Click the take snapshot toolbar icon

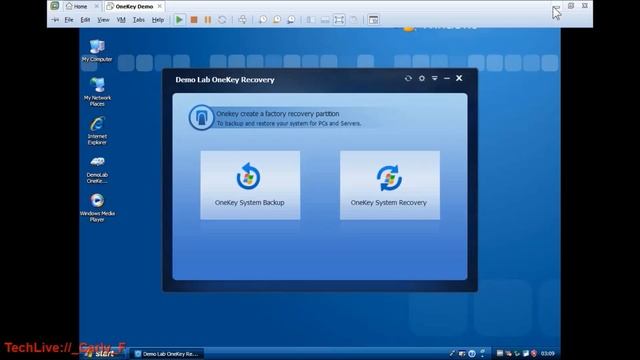click(263, 20)
